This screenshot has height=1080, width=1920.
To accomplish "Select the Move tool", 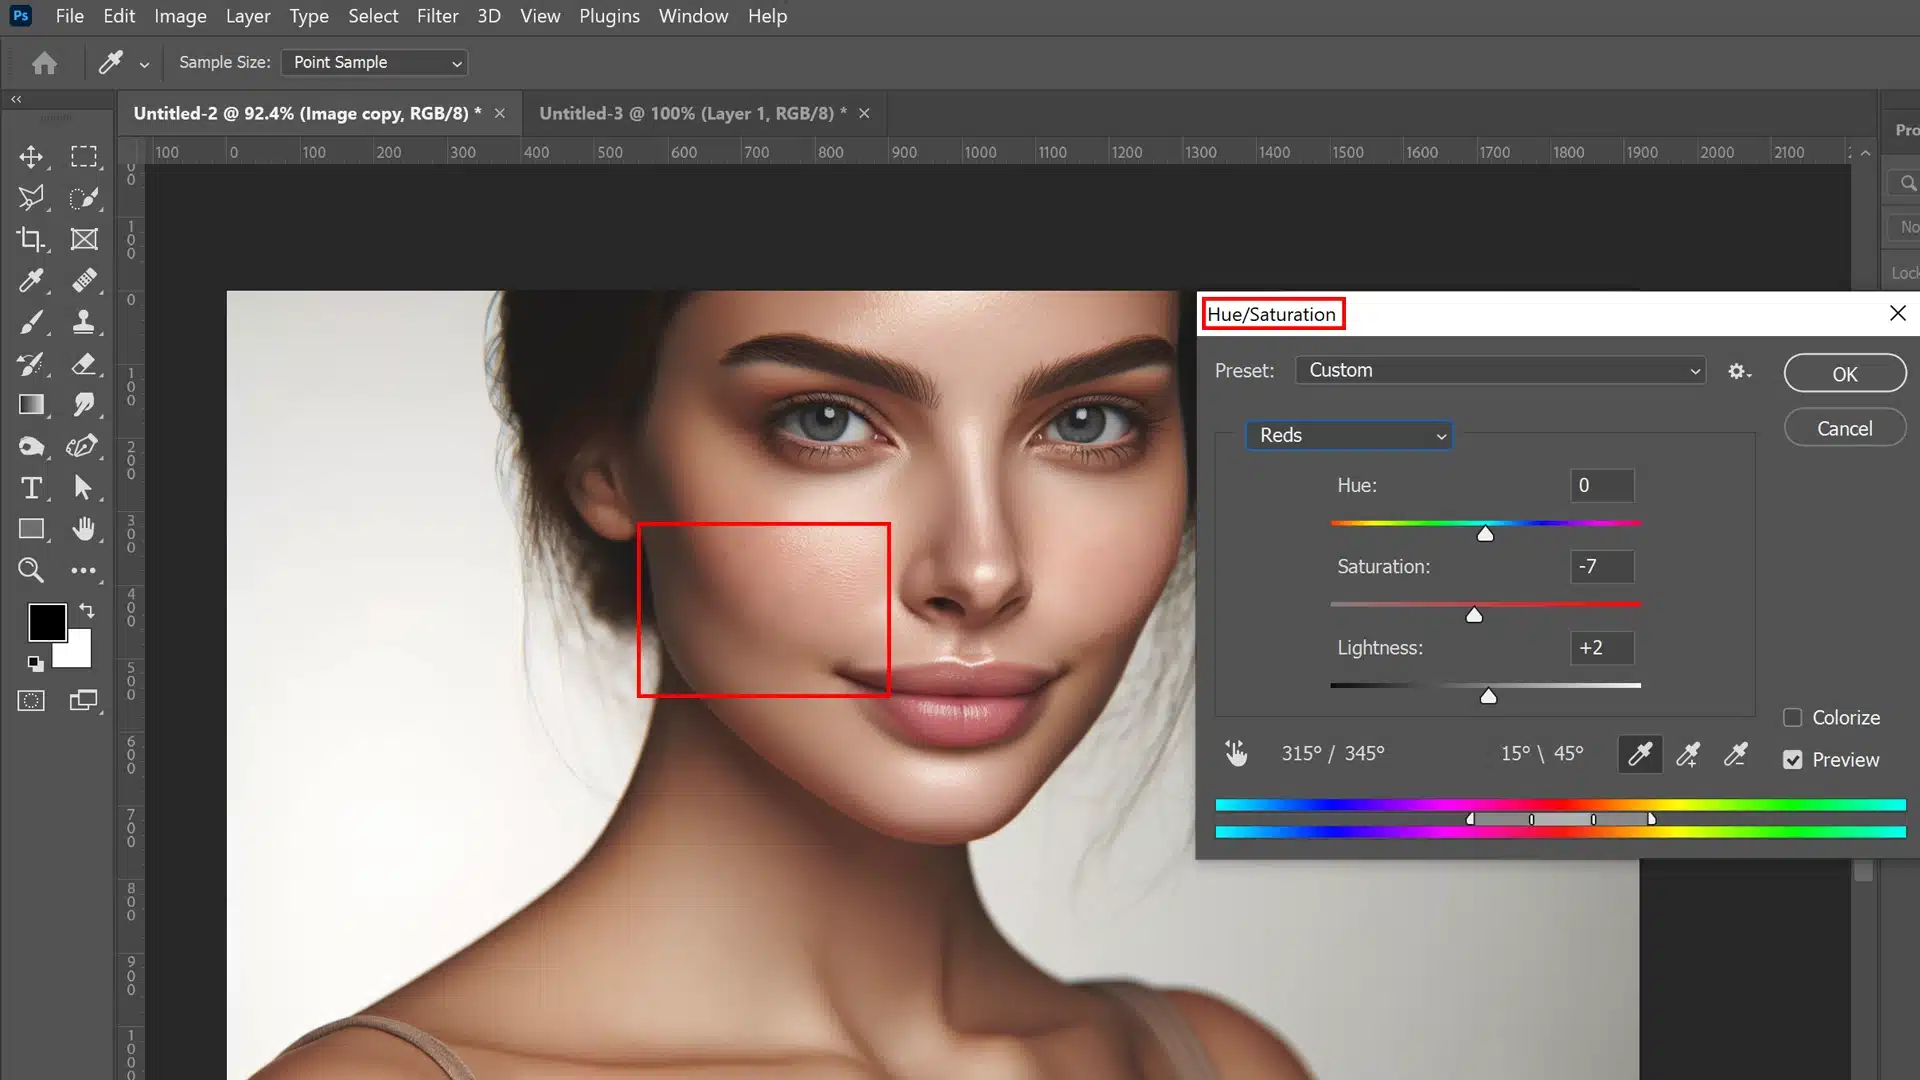I will (x=31, y=156).
